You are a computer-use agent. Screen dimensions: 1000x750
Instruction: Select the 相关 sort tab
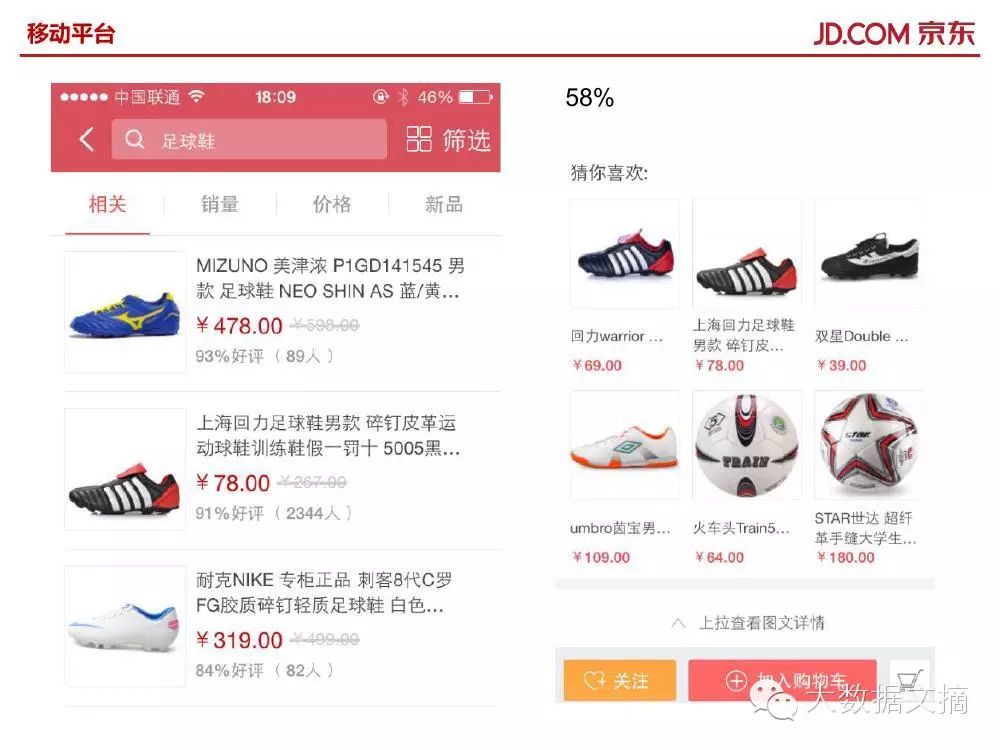pyautogui.click(x=107, y=204)
